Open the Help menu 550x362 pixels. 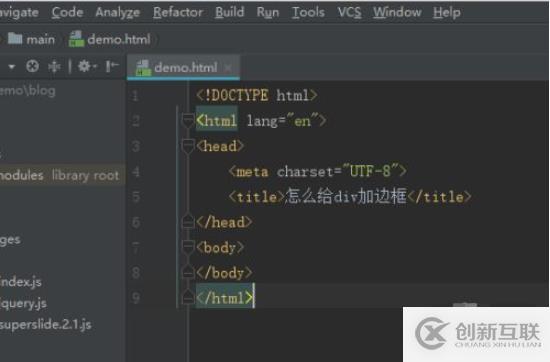click(x=447, y=12)
